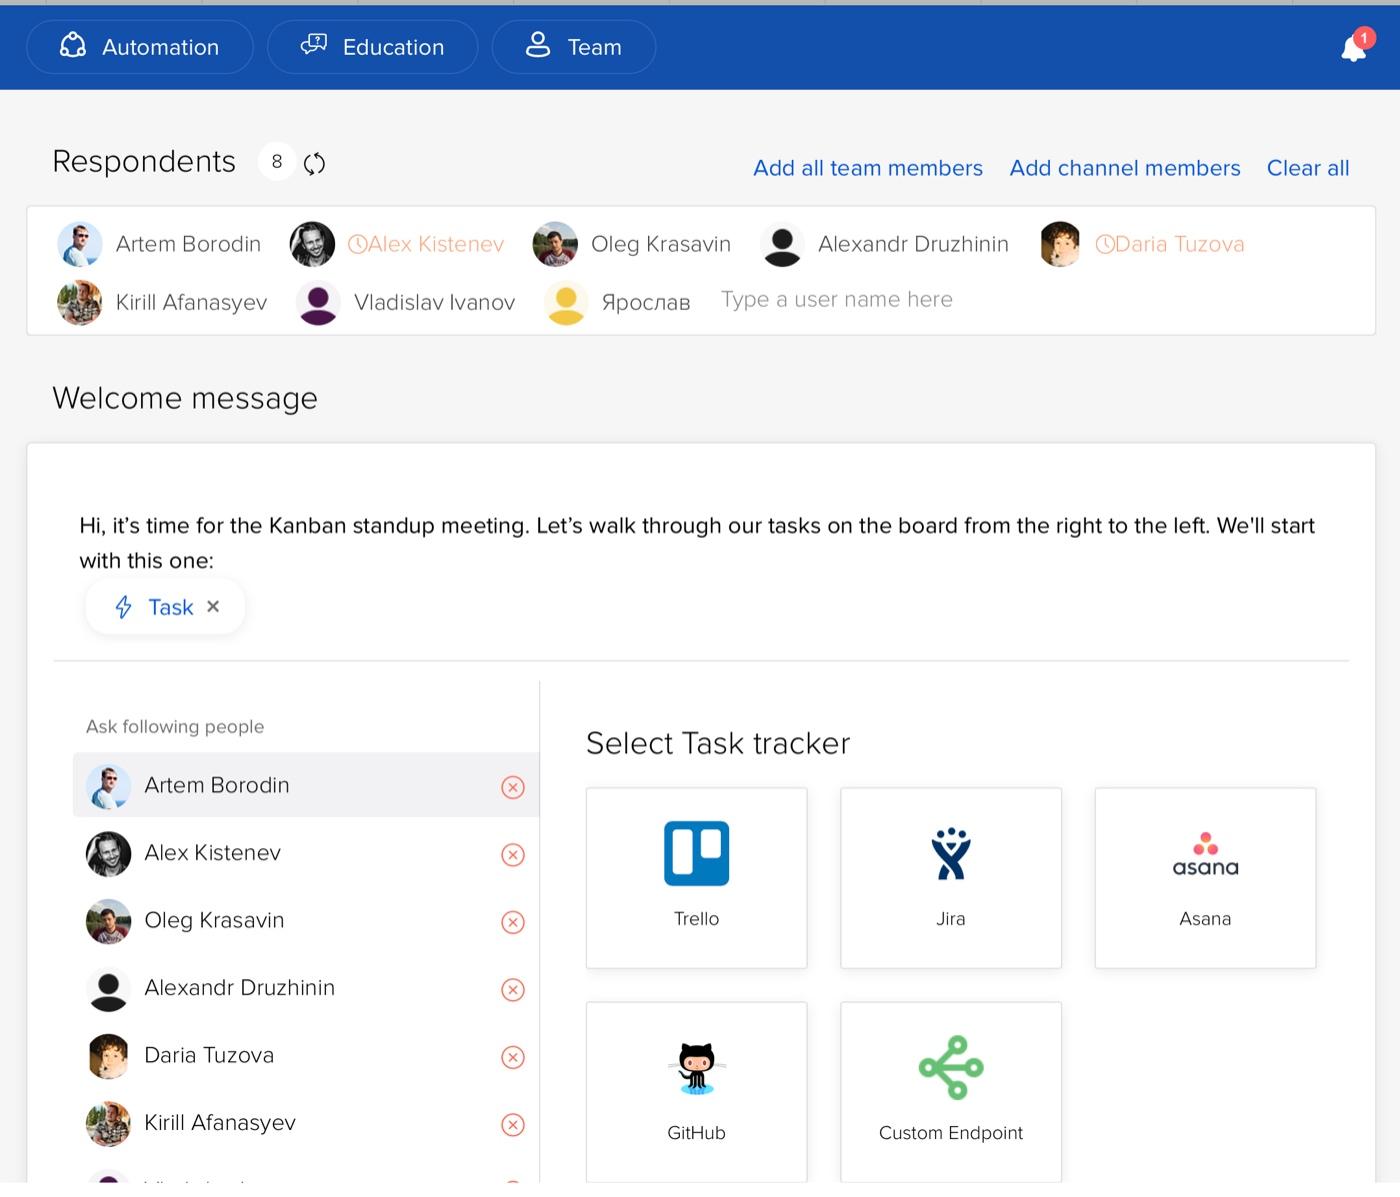Open the Automation menu
Screen dimensions: 1400x1197
pyautogui.click(x=140, y=47)
